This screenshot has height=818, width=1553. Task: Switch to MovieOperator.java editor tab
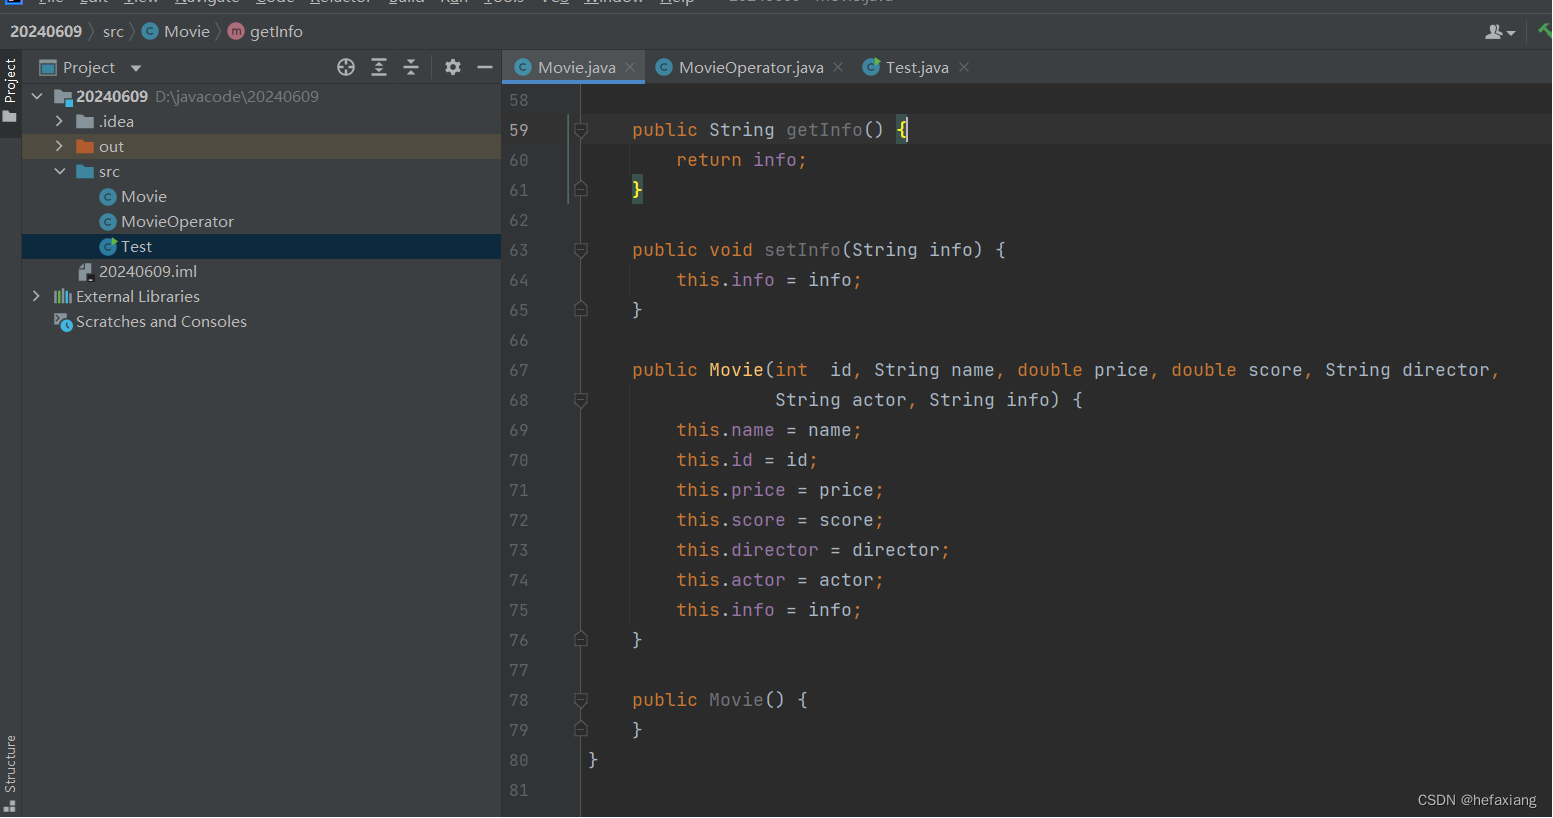click(x=750, y=67)
